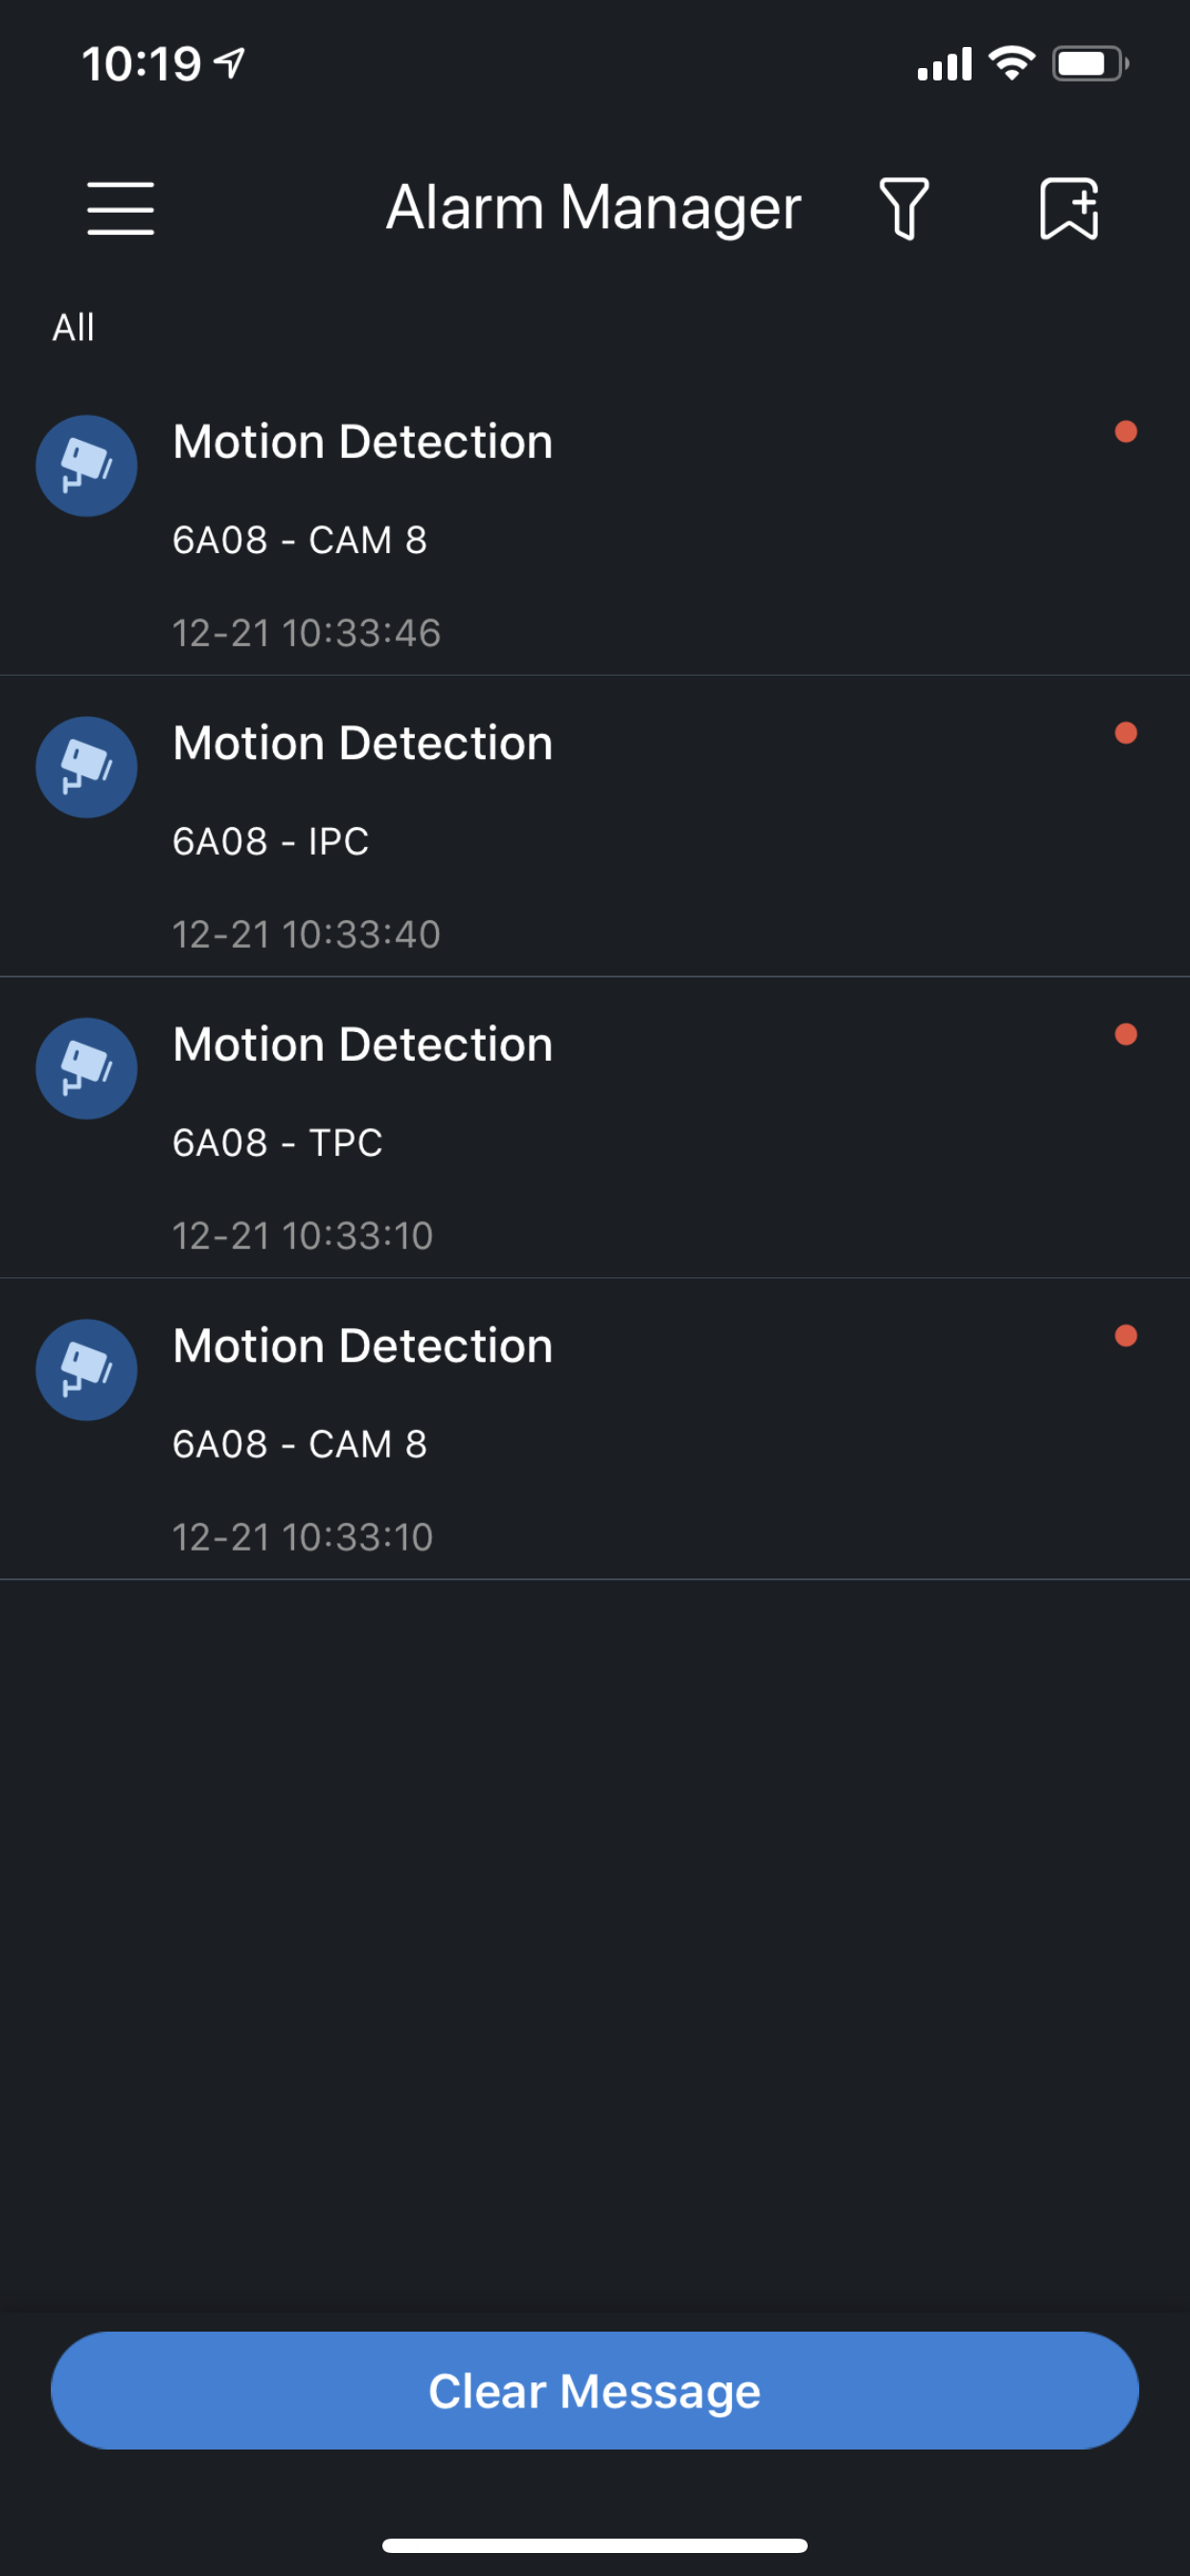
Task: Tap camera icon of 10:33:46 alarm
Action: [86, 466]
